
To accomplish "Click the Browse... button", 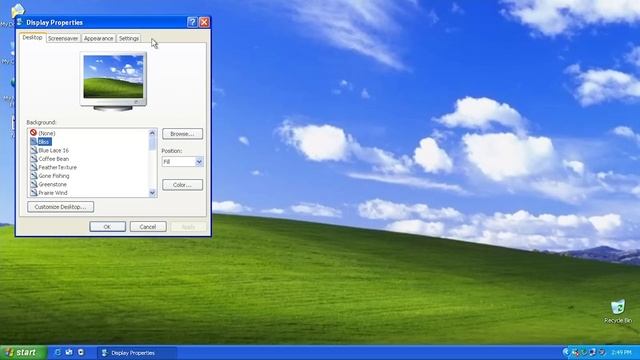I will (182, 134).
